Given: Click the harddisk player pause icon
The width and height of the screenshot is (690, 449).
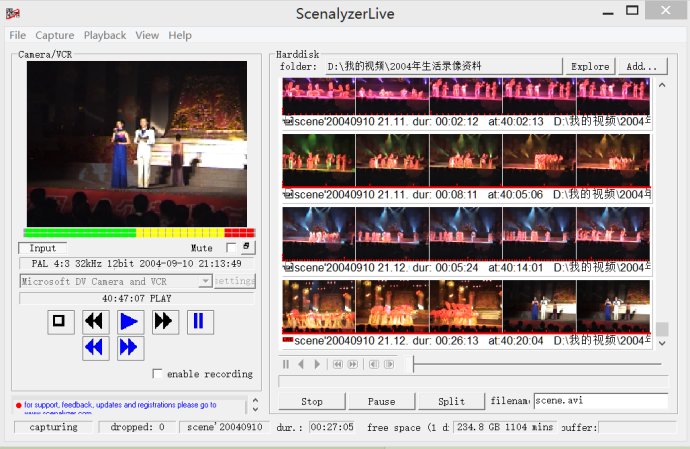Looking at the screenshot, I should [x=286, y=364].
